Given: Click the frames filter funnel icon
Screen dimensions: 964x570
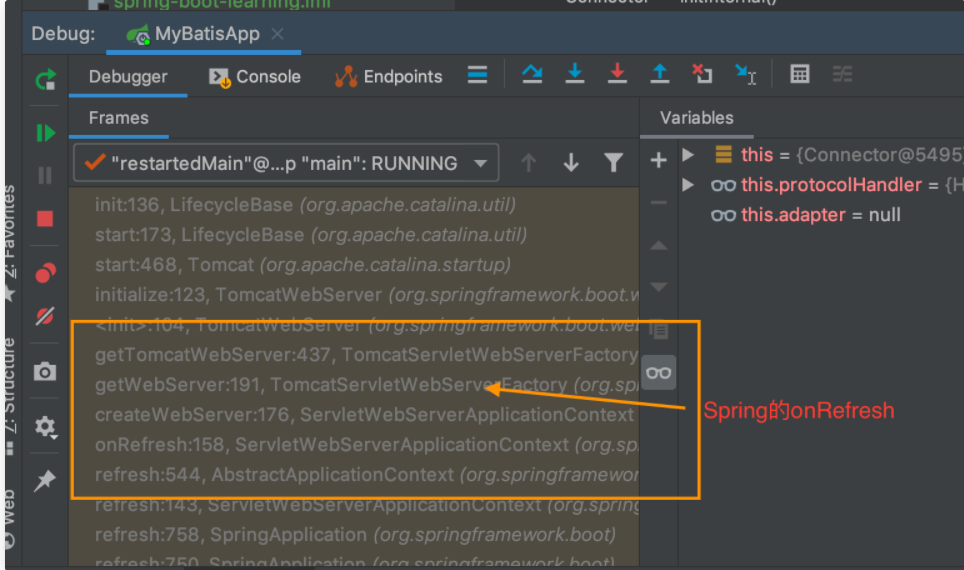Looking at the screenshot, I should (x=614, y=163).
